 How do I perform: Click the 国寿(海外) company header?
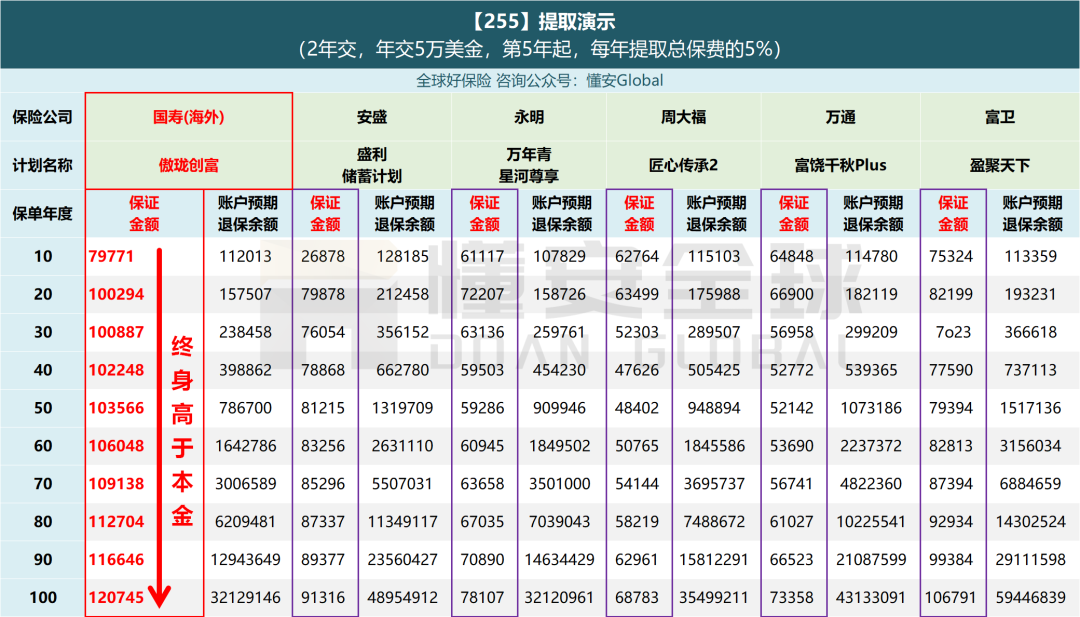189,117
